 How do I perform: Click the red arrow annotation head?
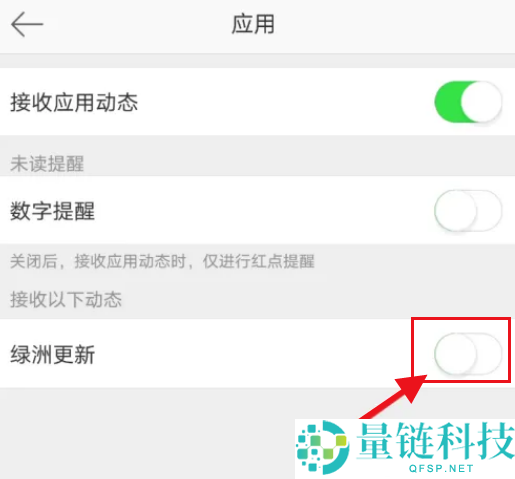click(410, 388)
